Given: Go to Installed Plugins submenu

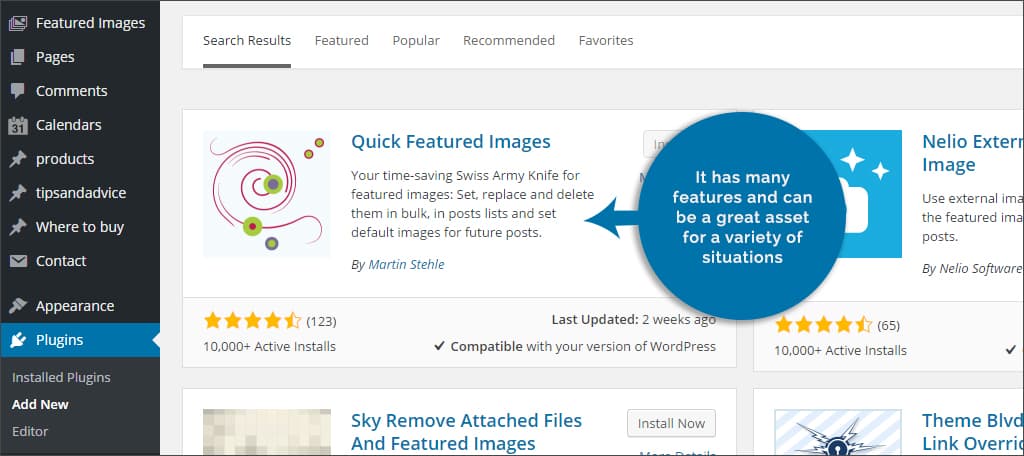Looking at the screenshot, I should coord(61,378).
